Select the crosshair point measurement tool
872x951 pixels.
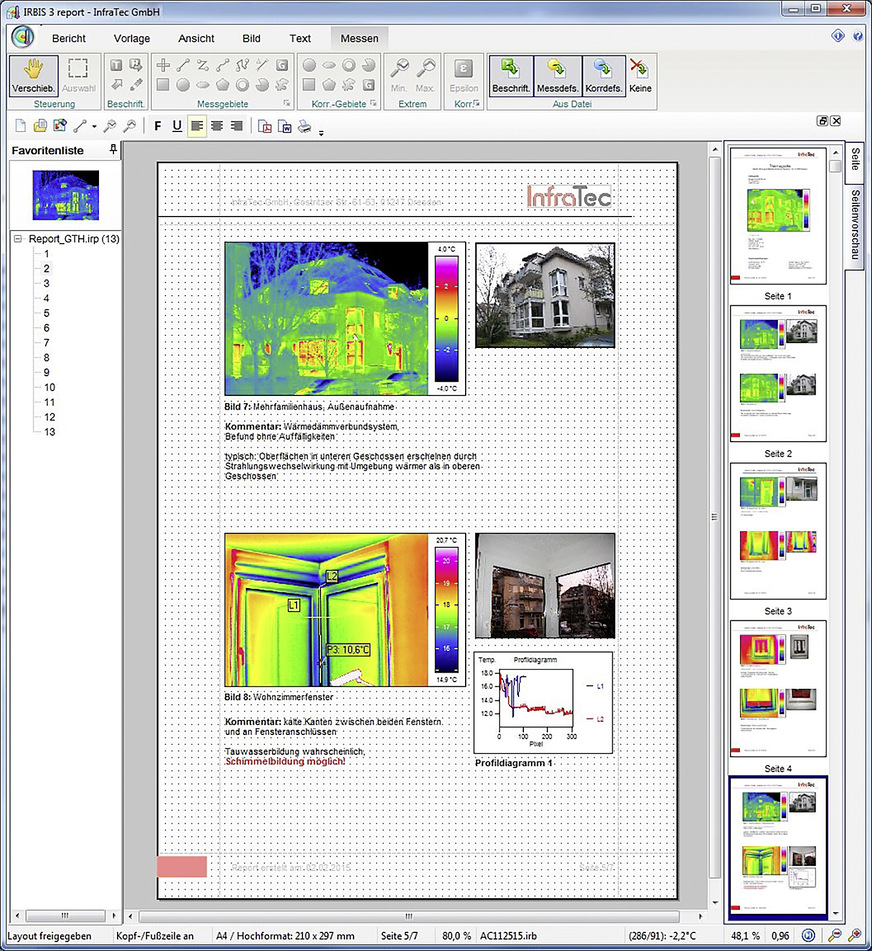(x=162, y=66)
